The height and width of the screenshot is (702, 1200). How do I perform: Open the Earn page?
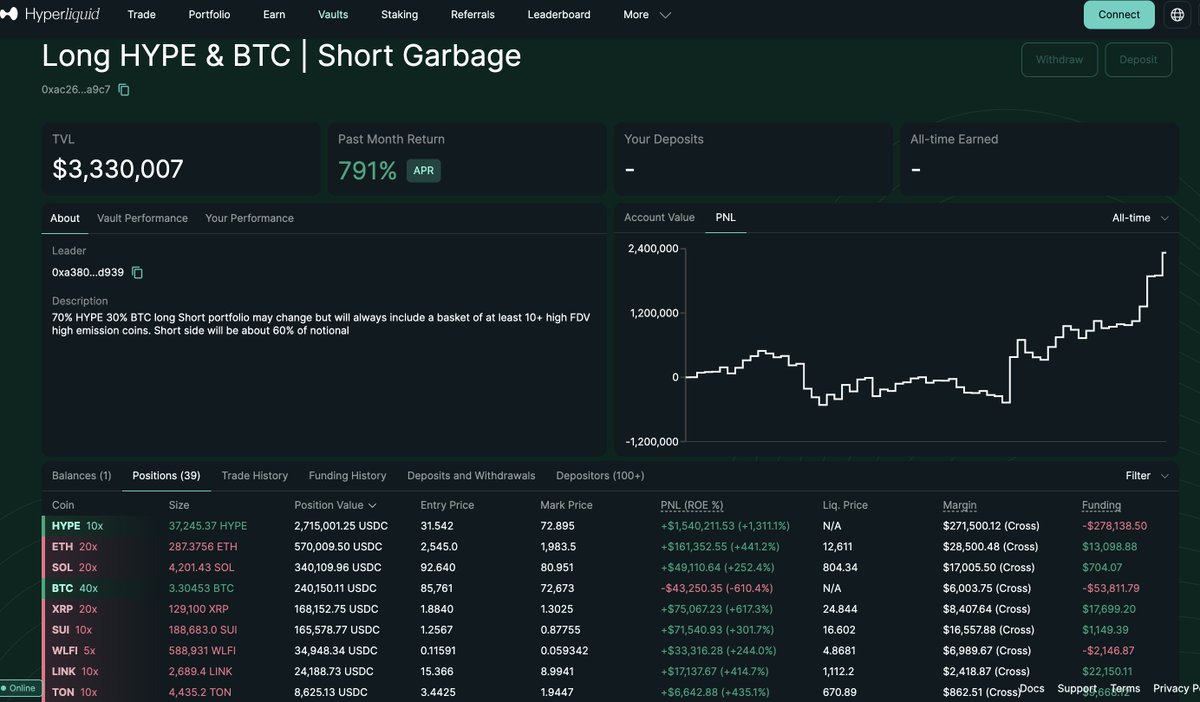pyautogui.click(x=274, y=15)
